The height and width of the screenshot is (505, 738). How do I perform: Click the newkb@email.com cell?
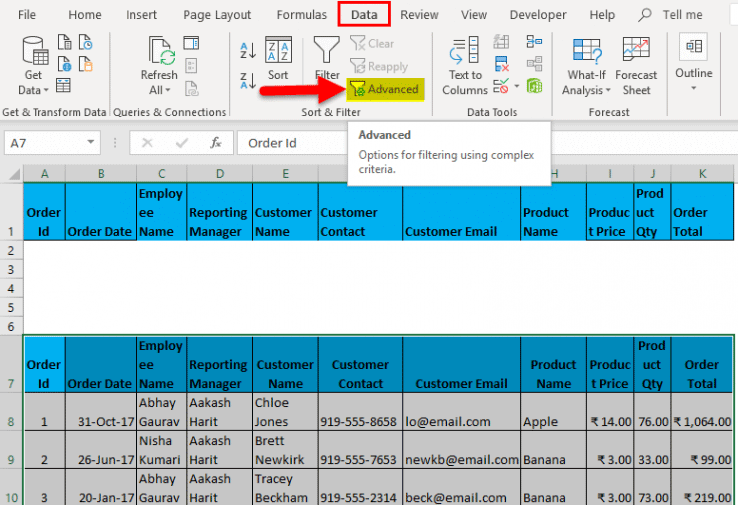click(461, 450)
